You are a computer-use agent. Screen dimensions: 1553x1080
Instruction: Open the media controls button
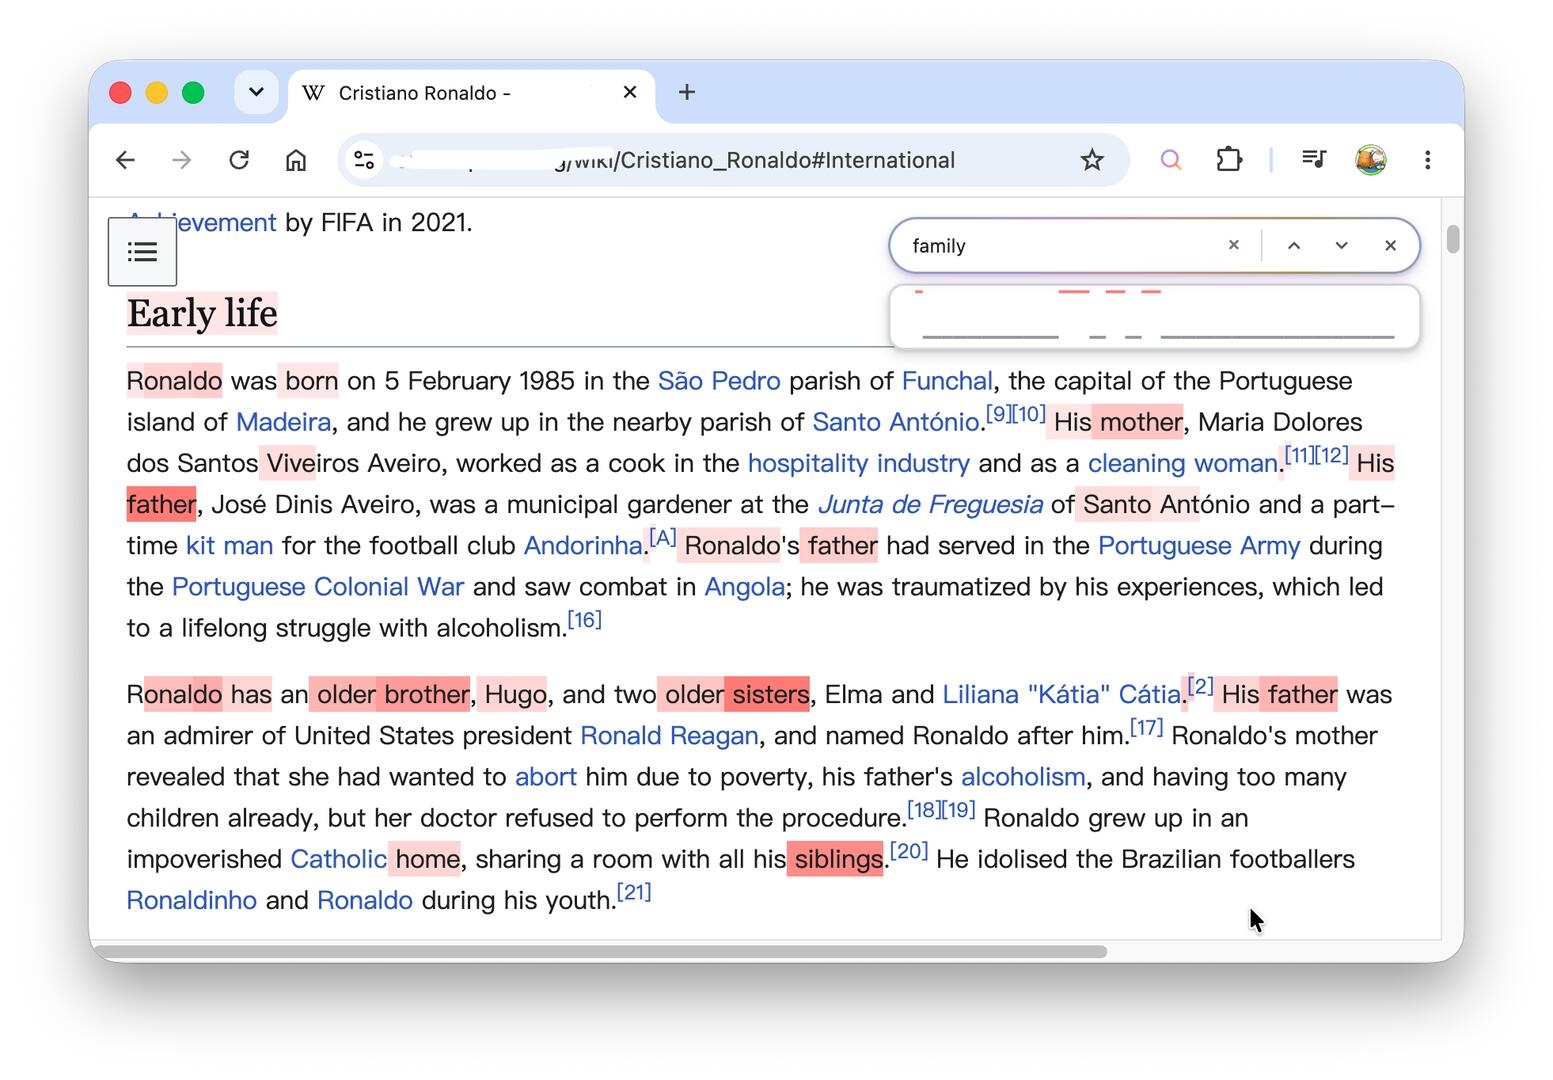(x=1314, y=160)
